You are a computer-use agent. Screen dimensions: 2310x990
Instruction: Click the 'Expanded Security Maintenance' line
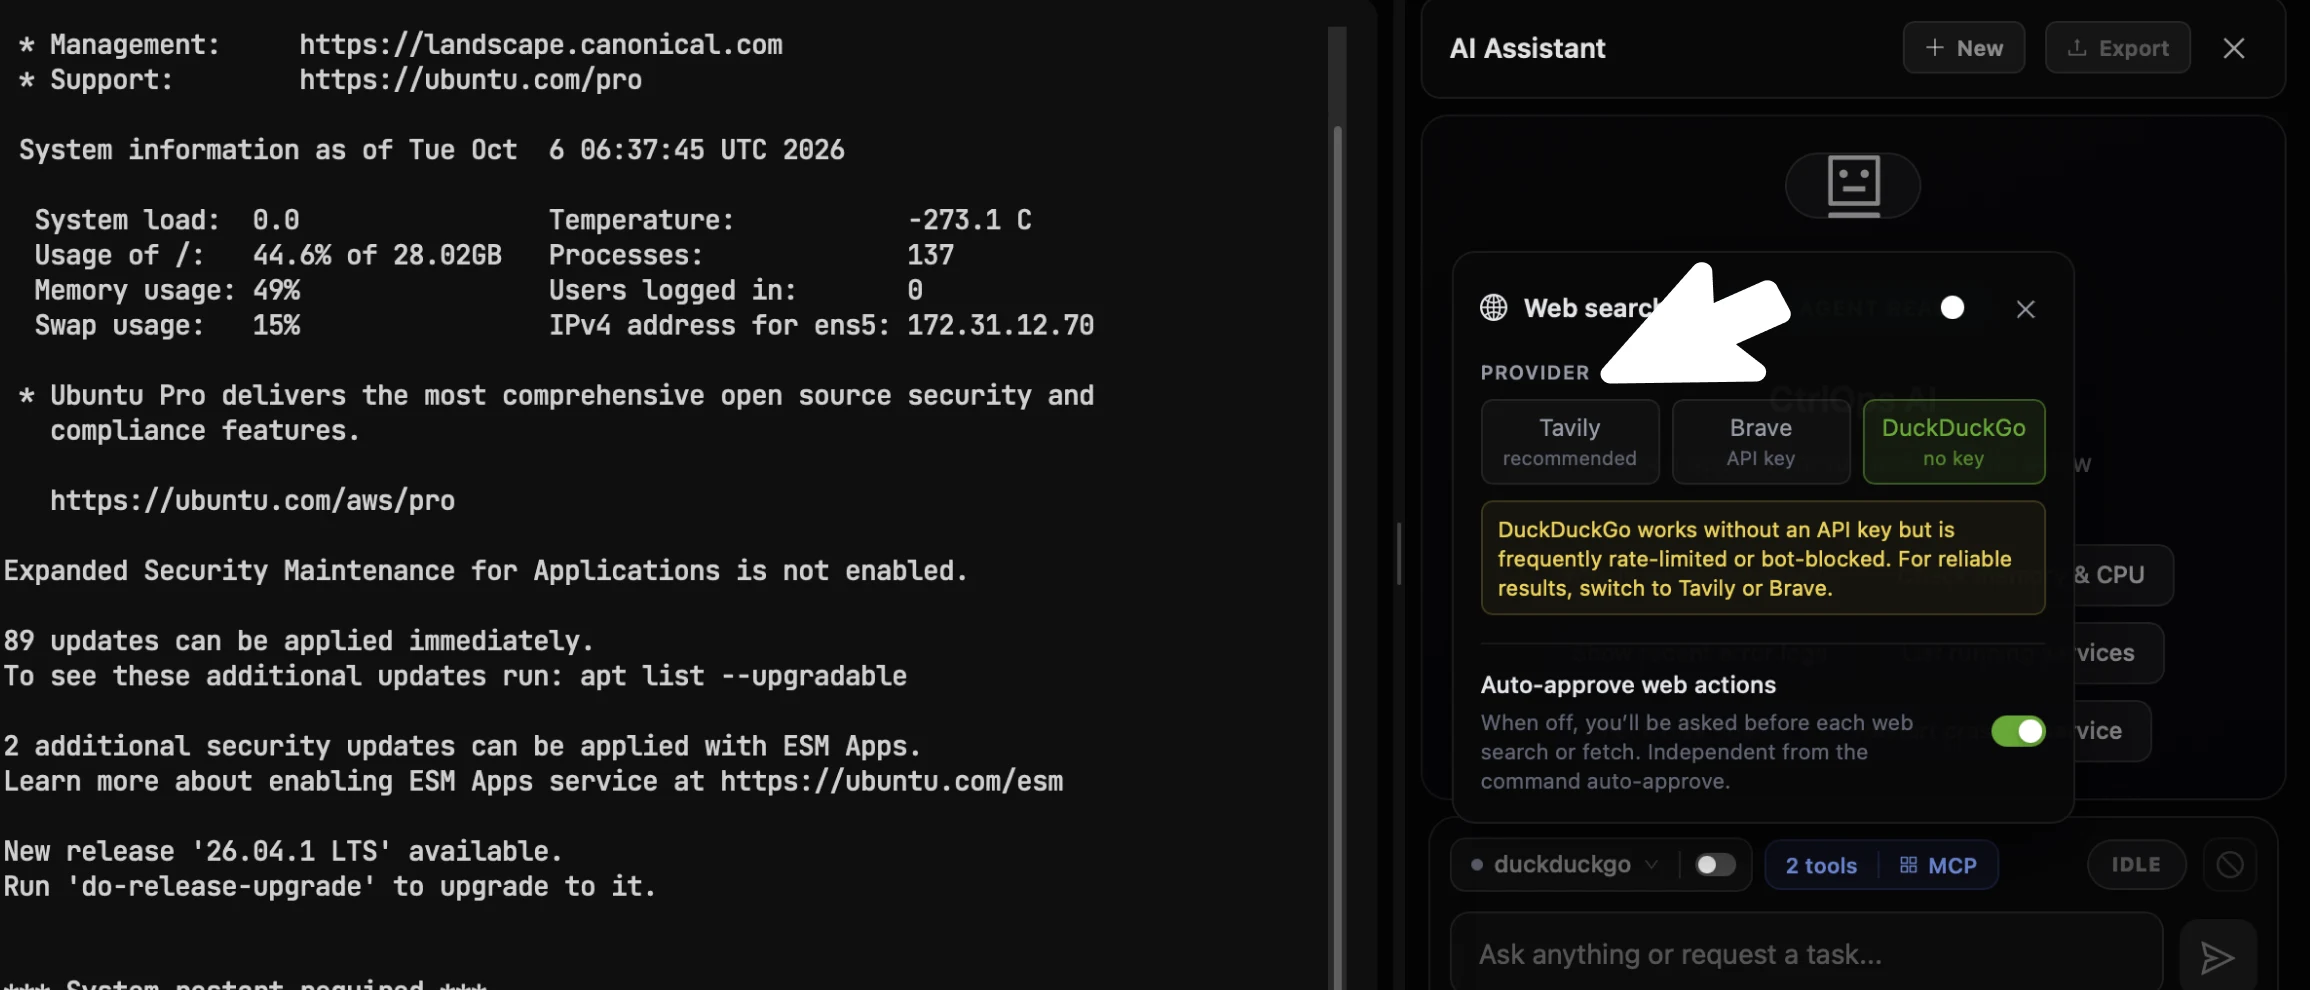point(486,571)
